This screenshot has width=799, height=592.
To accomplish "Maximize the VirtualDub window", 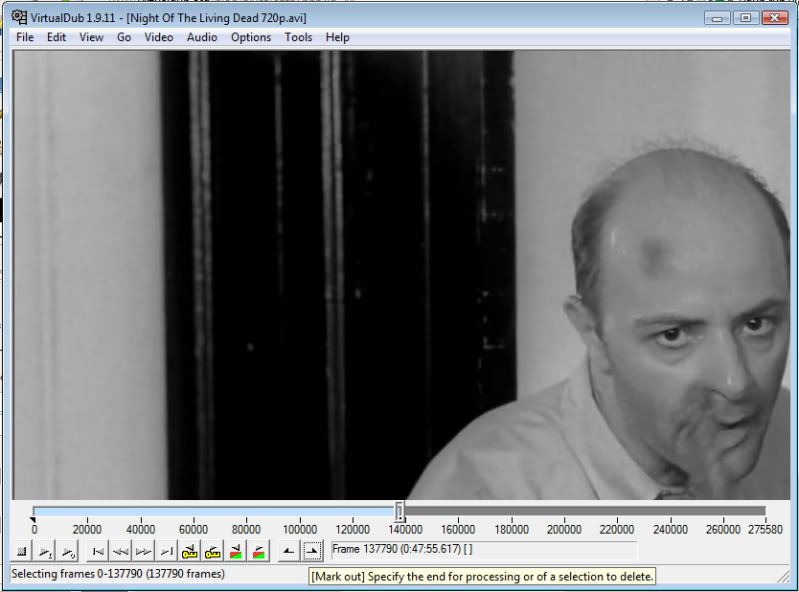I will click(x=745, y=18).
